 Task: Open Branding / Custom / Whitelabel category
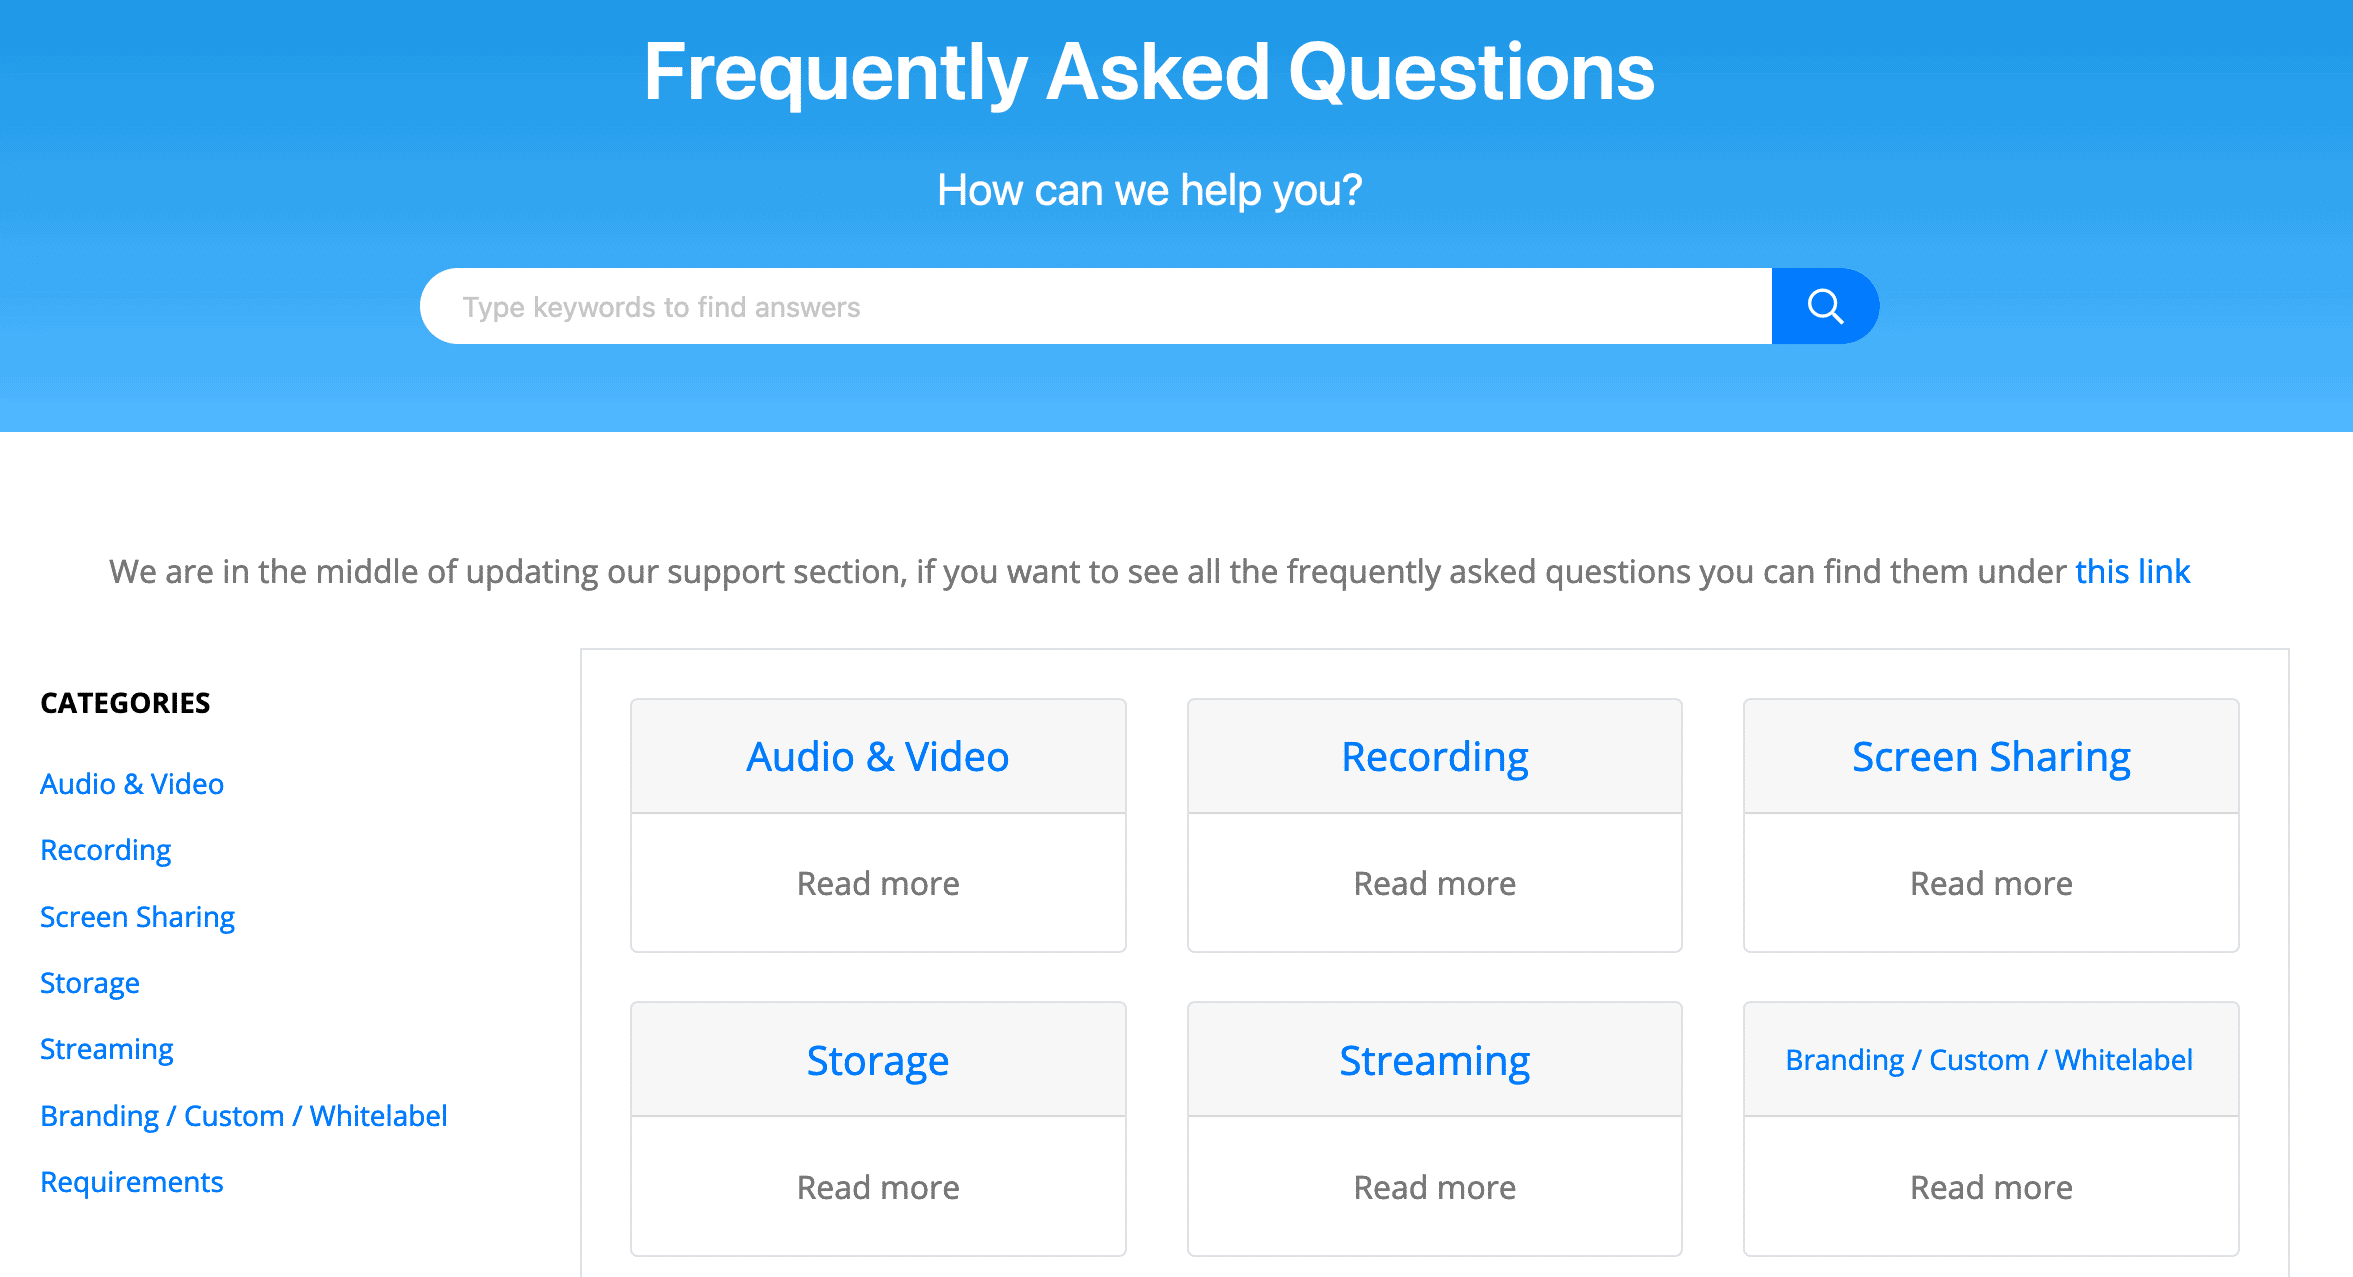pos(243,1115)
